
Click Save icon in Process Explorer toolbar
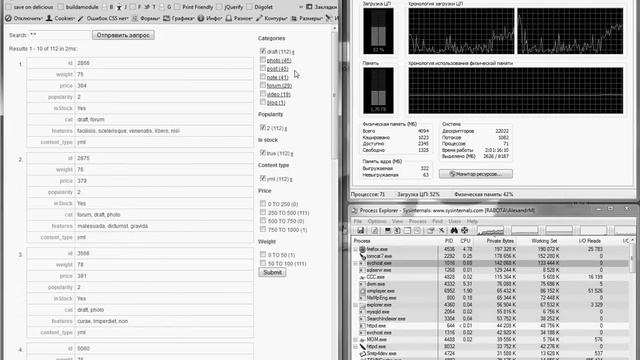pyautogui.click(x=360, y=231)
